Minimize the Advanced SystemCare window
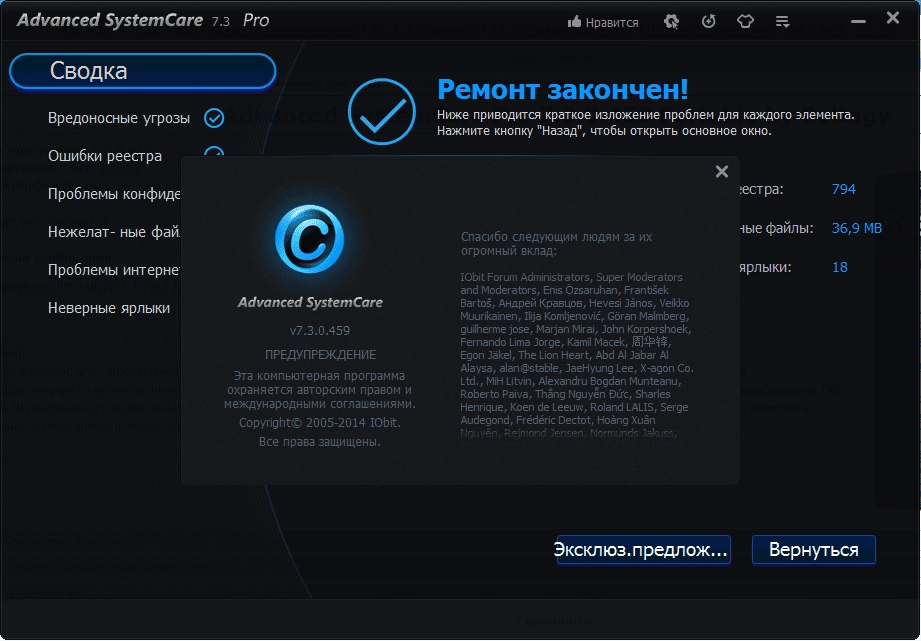Viewport: 921px width, 641px height. (858, 22)
